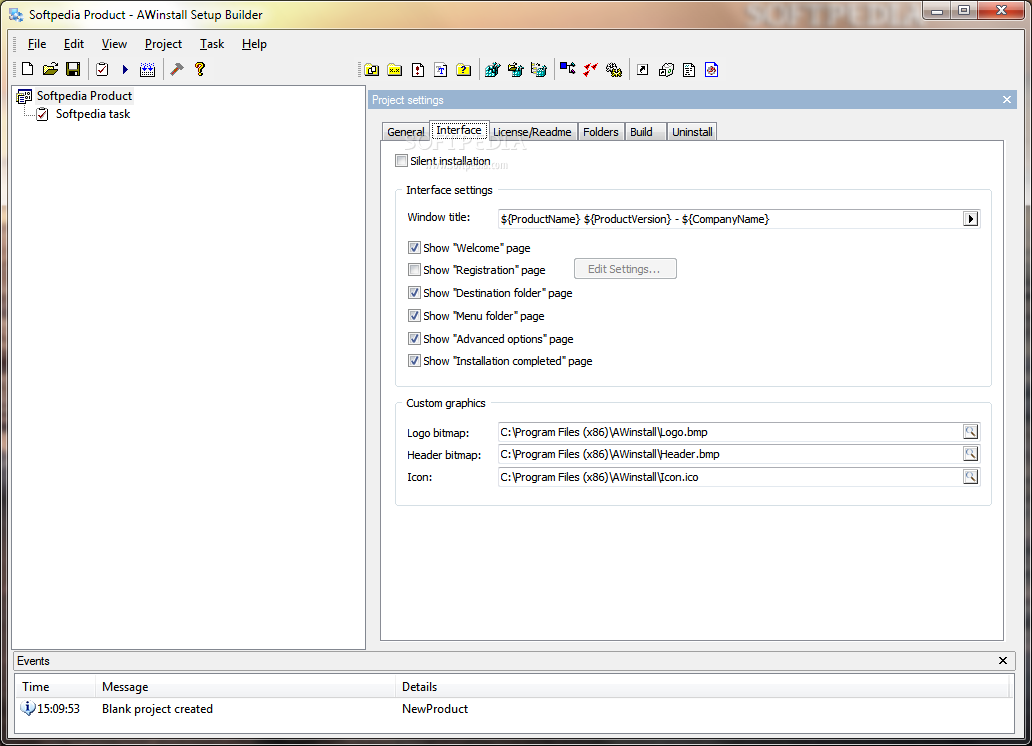Click the yellow gears toolbar icon
Viewport: 1032px width, 746px height.
pyautogui.click(x=614, y=70)
